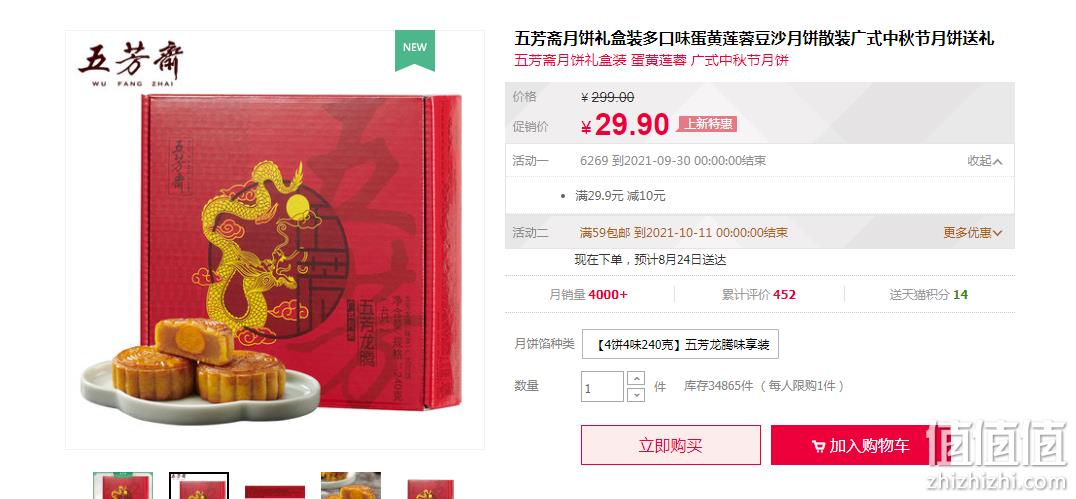Viewport: 1076px width, 499px height.
Task: Click the 送天猫积分 14 points info
Action: [x=928, y=294]
